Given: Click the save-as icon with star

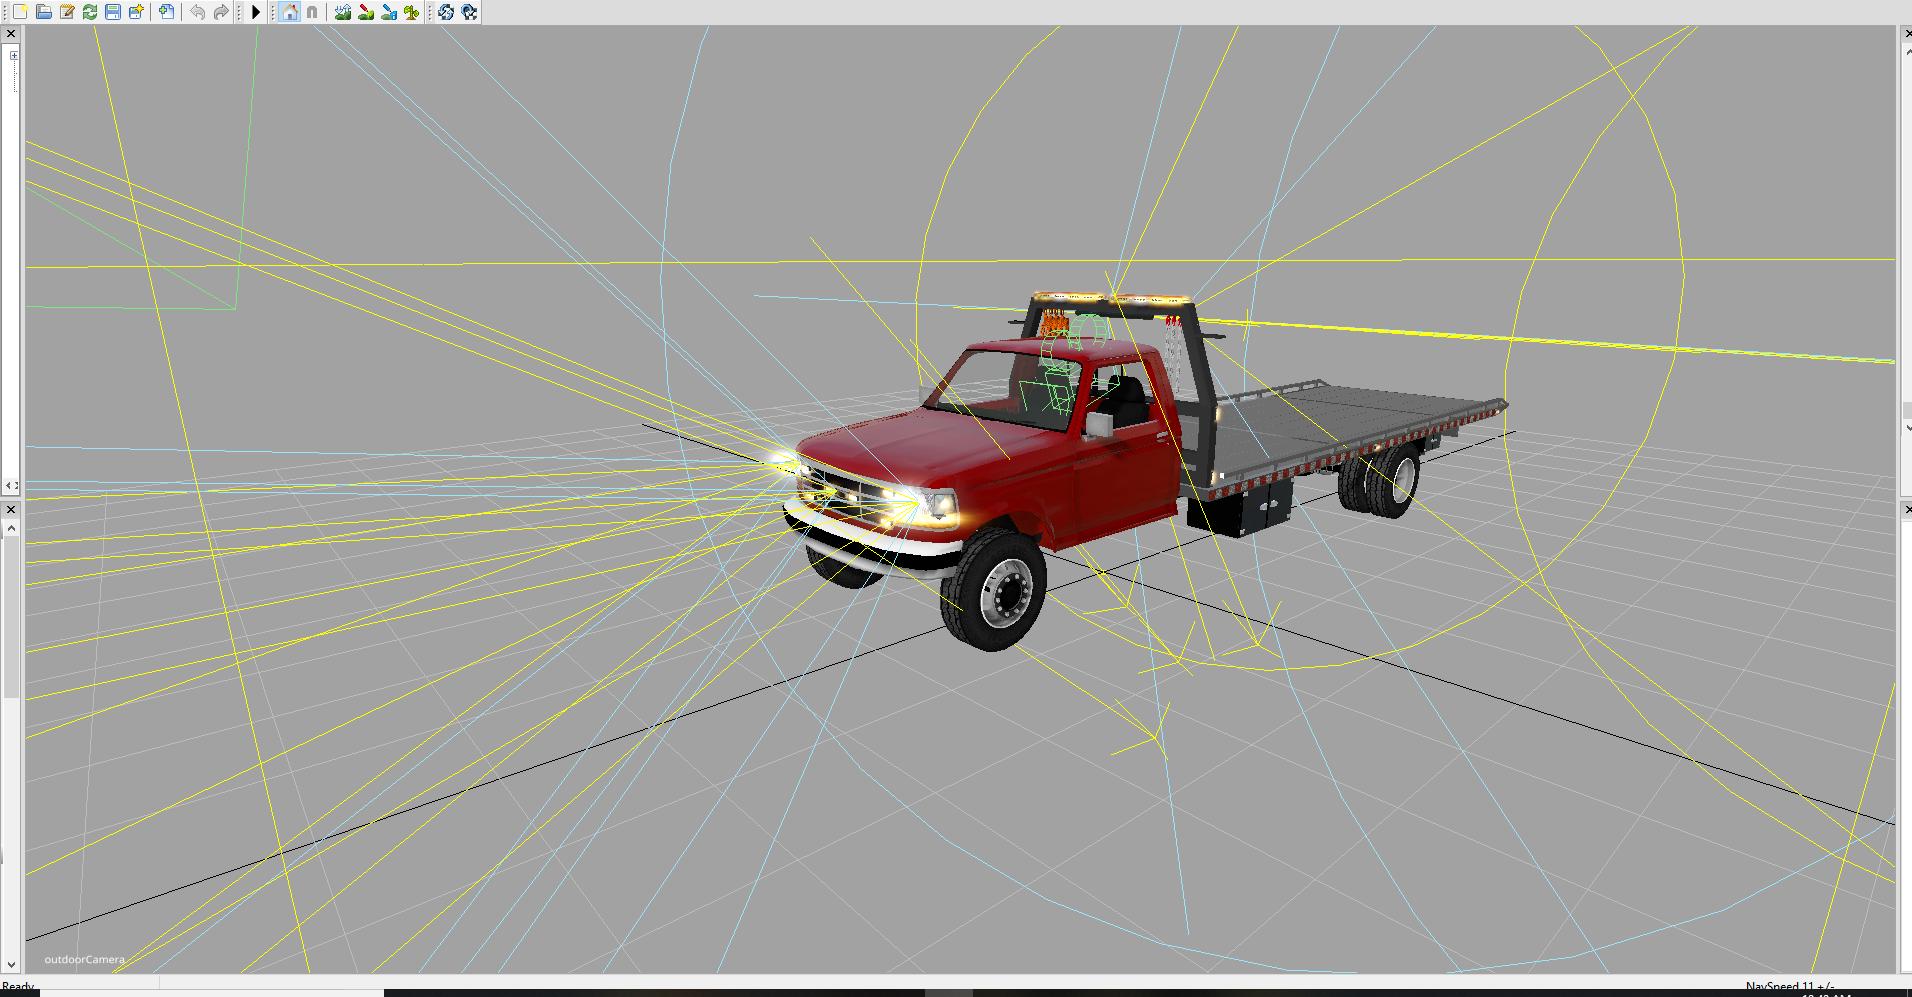Looking at the screenshot, I should 136,12.
